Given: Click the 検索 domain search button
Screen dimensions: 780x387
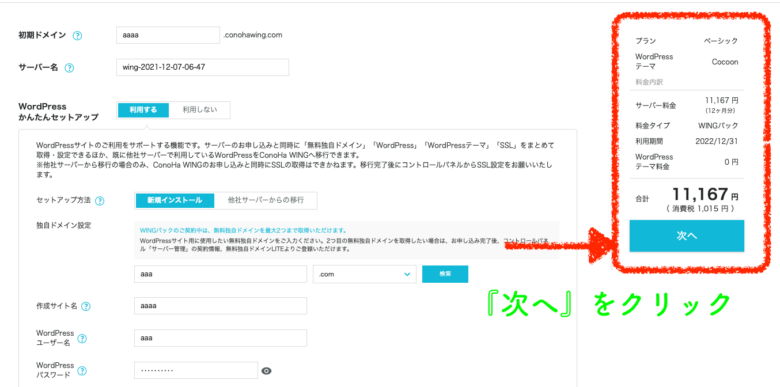Looking at the screenshot, I should (445, 274).
